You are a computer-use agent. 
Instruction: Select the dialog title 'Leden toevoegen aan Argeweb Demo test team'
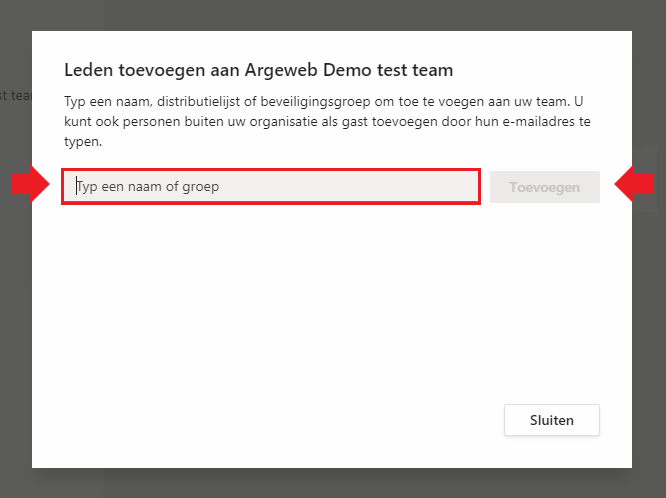258,70
